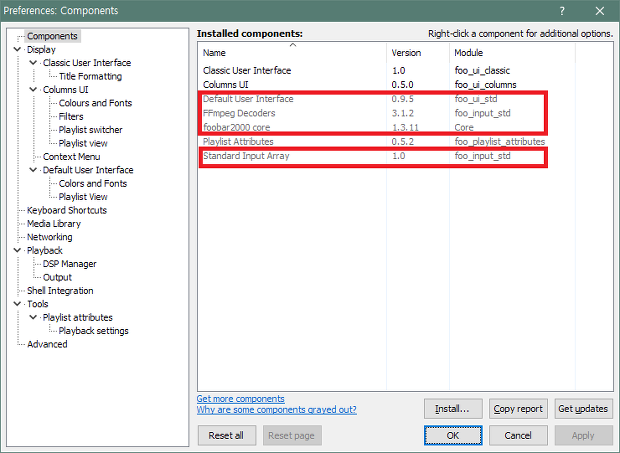This screenshot has width=620, height=453.
Task: Click the Install... button
Action: point(453,408)
